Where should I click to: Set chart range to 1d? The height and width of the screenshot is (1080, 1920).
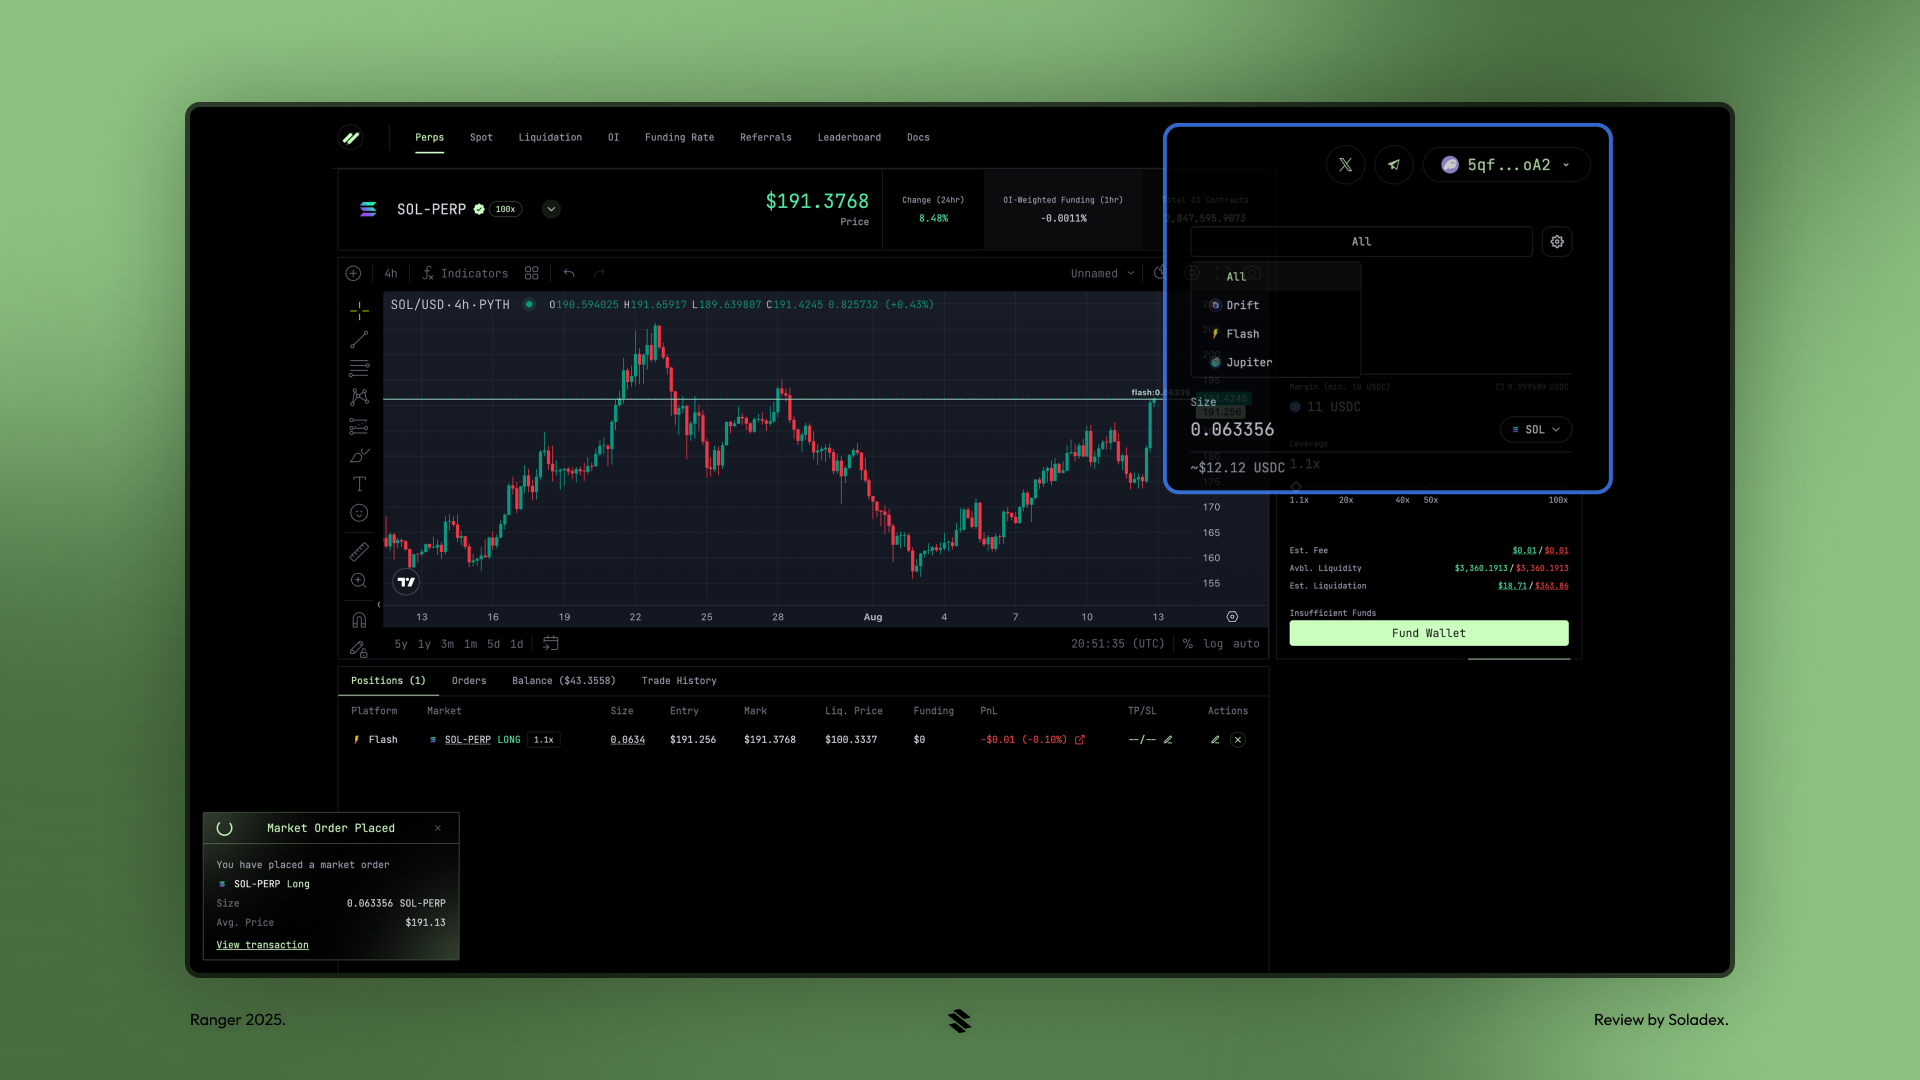[x=517, y=645]
